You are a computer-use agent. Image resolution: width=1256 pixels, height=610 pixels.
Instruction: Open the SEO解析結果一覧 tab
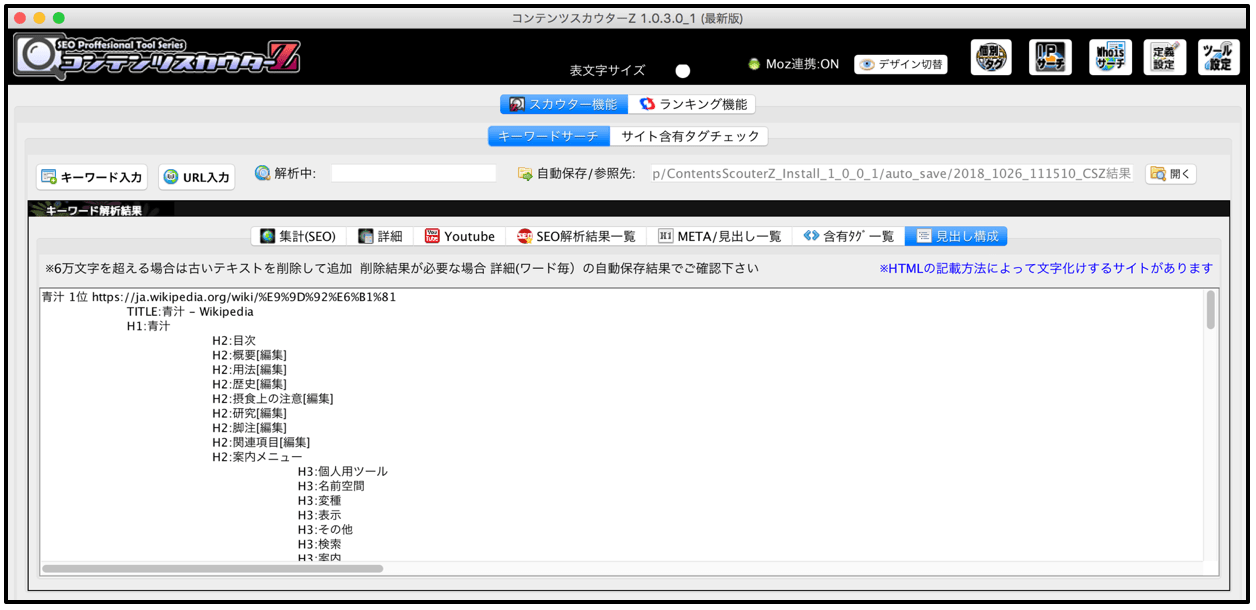point(576,236)
